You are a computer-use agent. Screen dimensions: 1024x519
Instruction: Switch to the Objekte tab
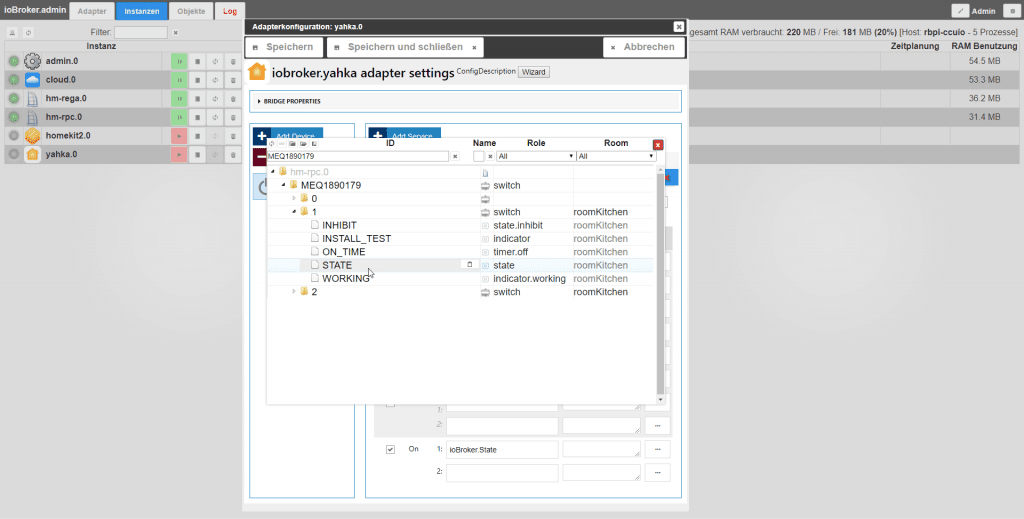tap(191, 11)
